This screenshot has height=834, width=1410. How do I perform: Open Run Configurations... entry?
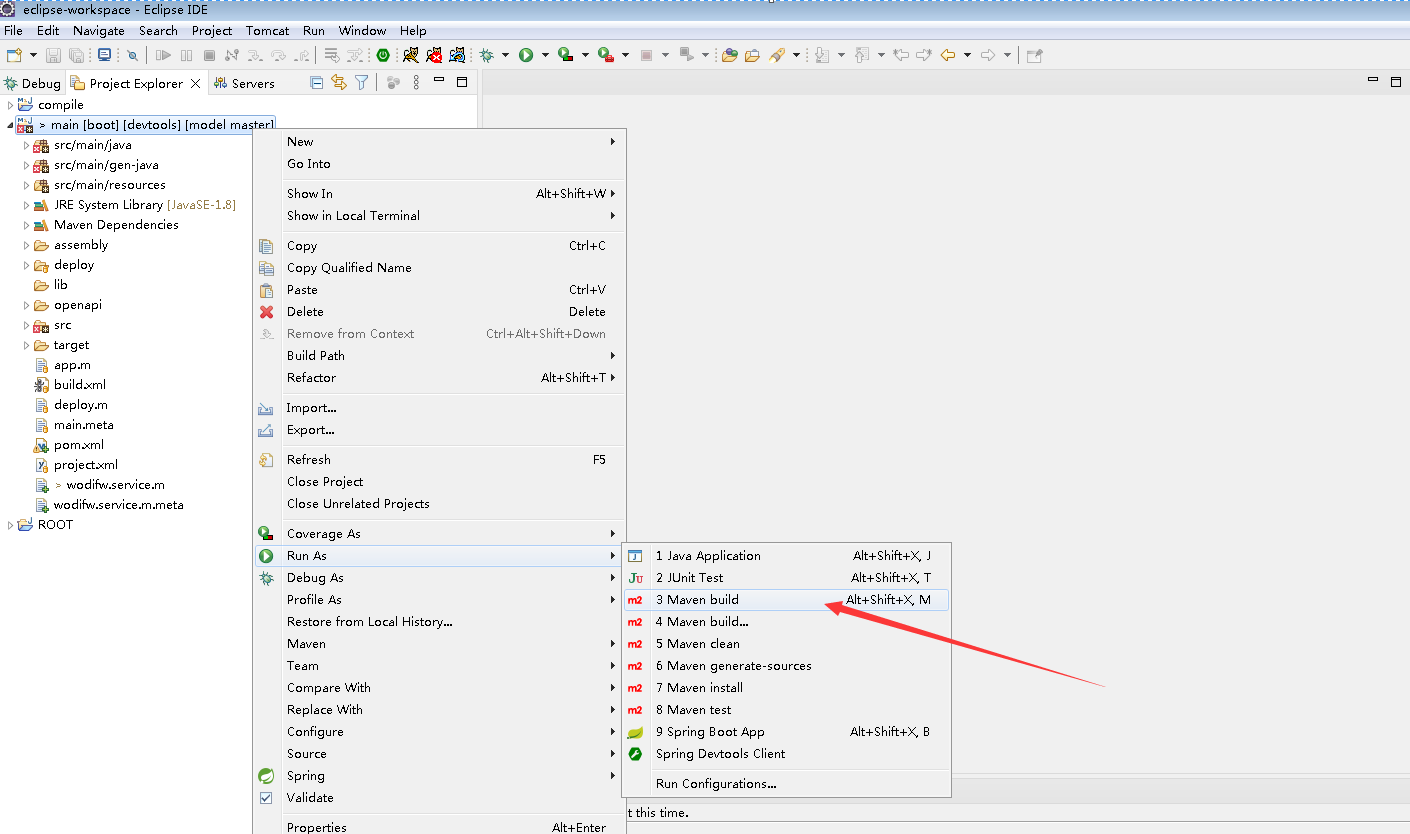tap(785, 784)
